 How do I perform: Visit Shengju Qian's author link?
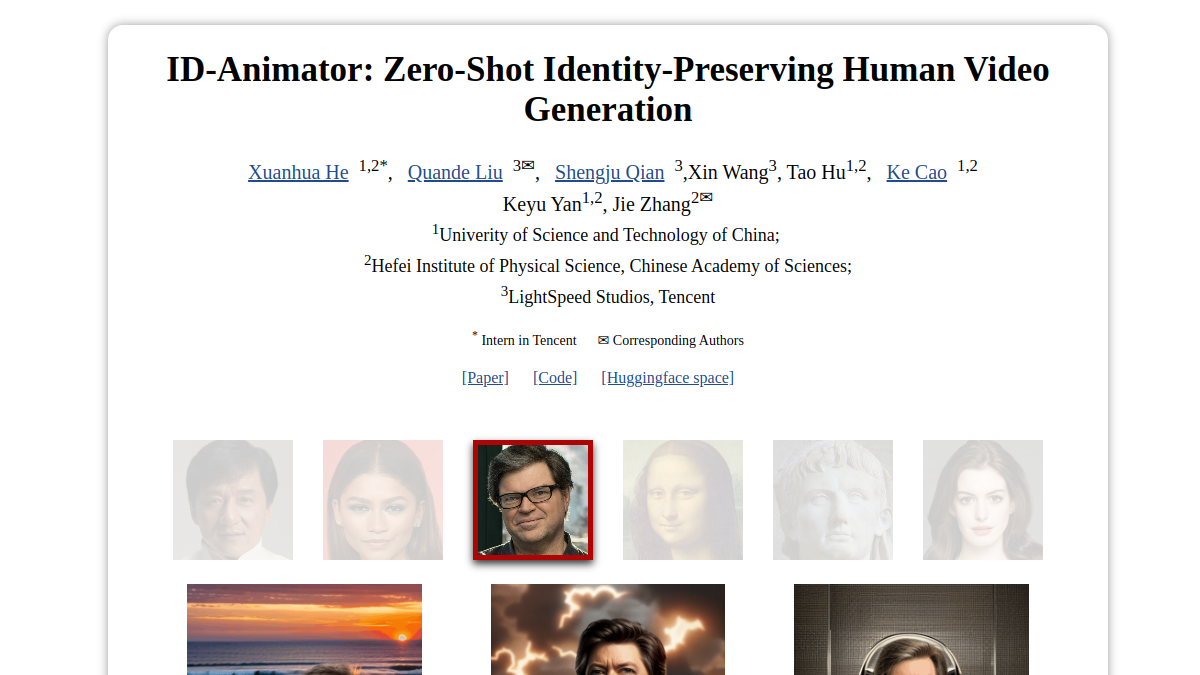pyautogui.click(x=609, y=172)
